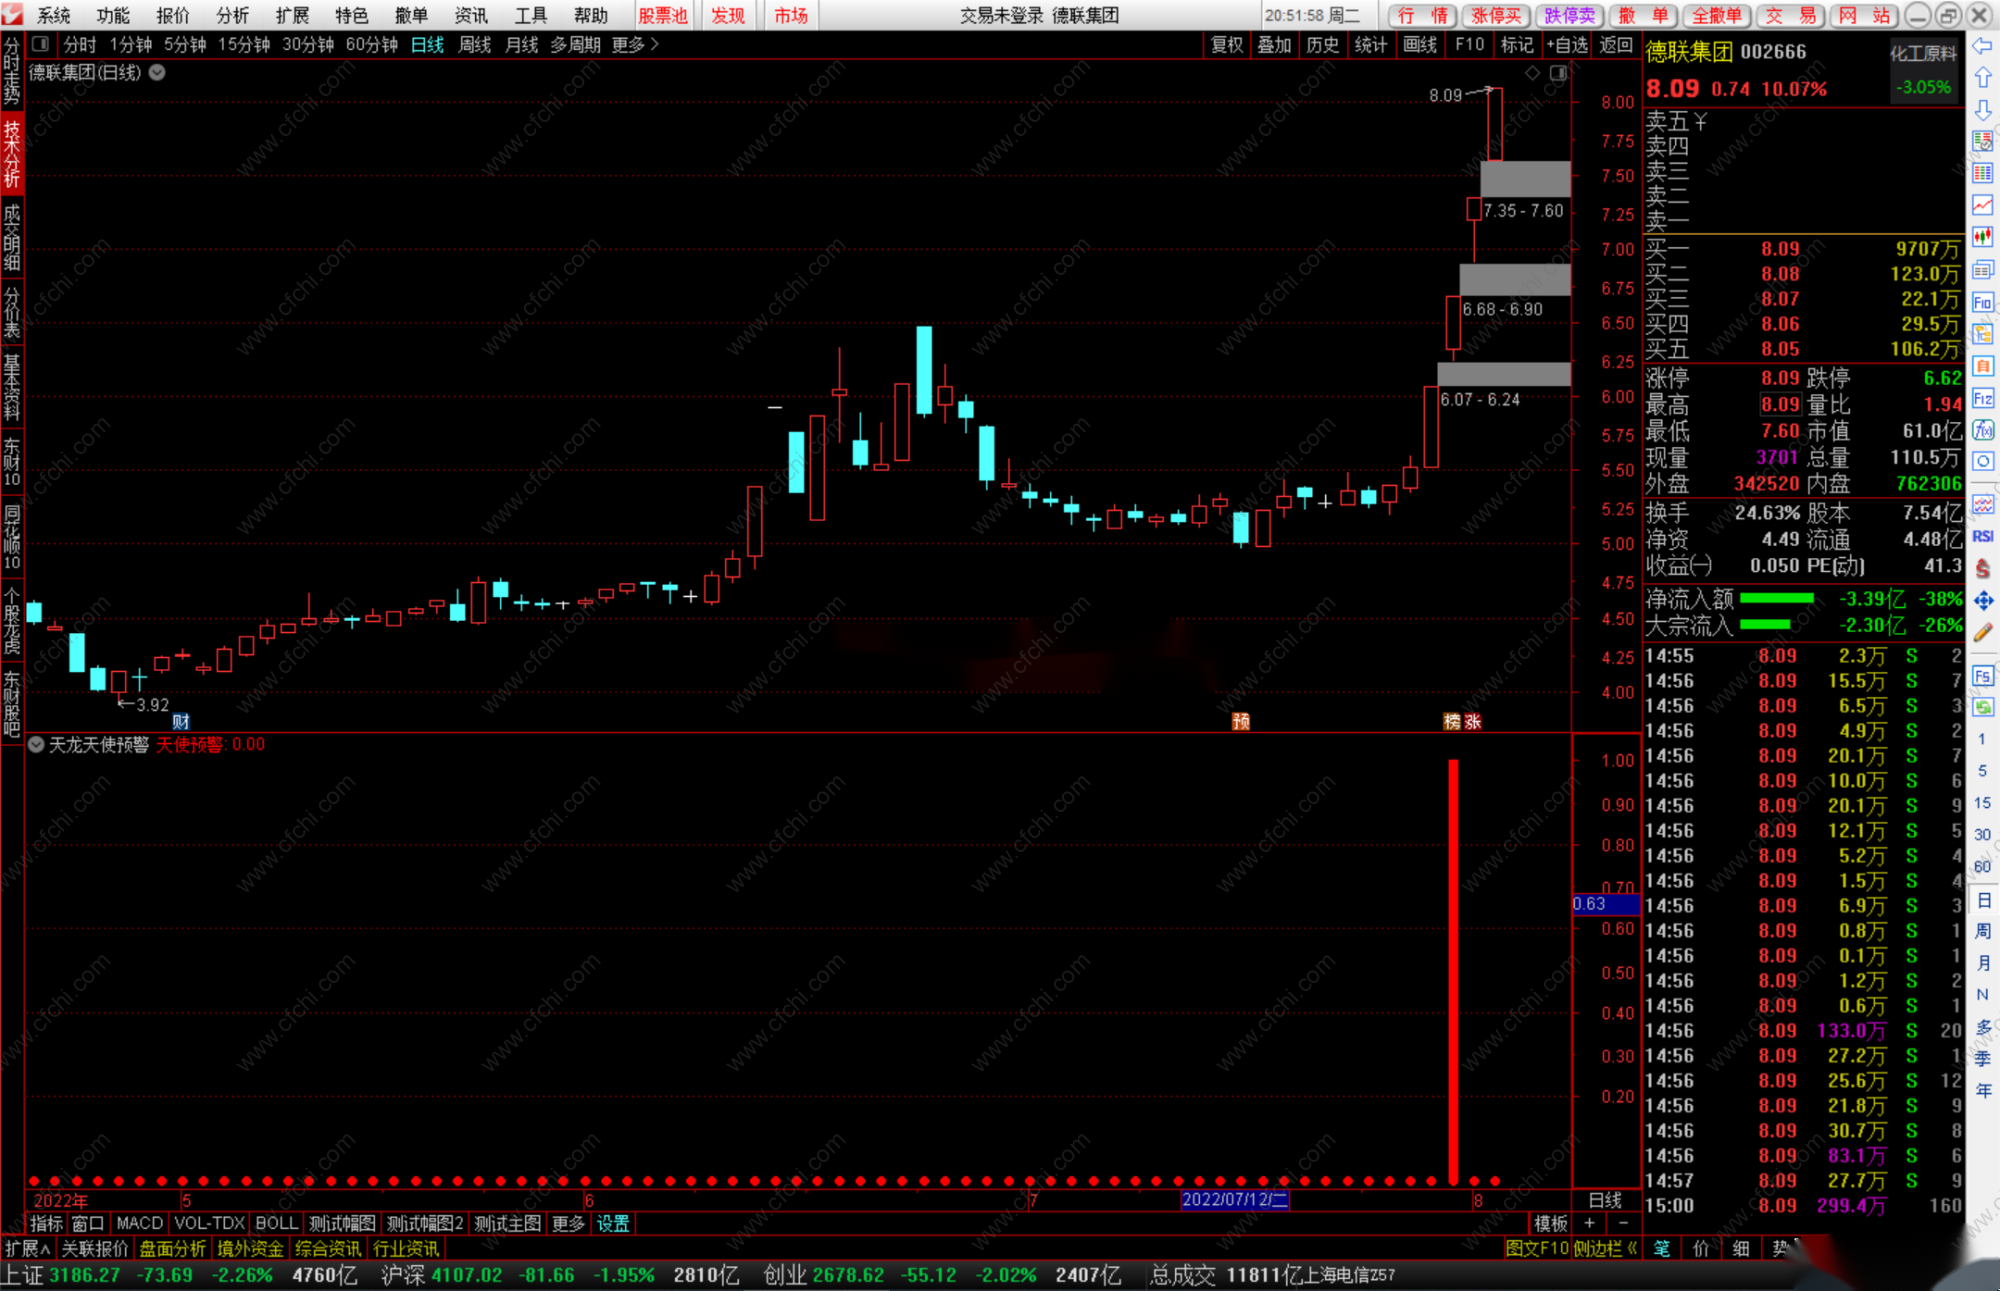Click the four-way move arrows icon
2000x1291 pixels.
click(1983, 600)
